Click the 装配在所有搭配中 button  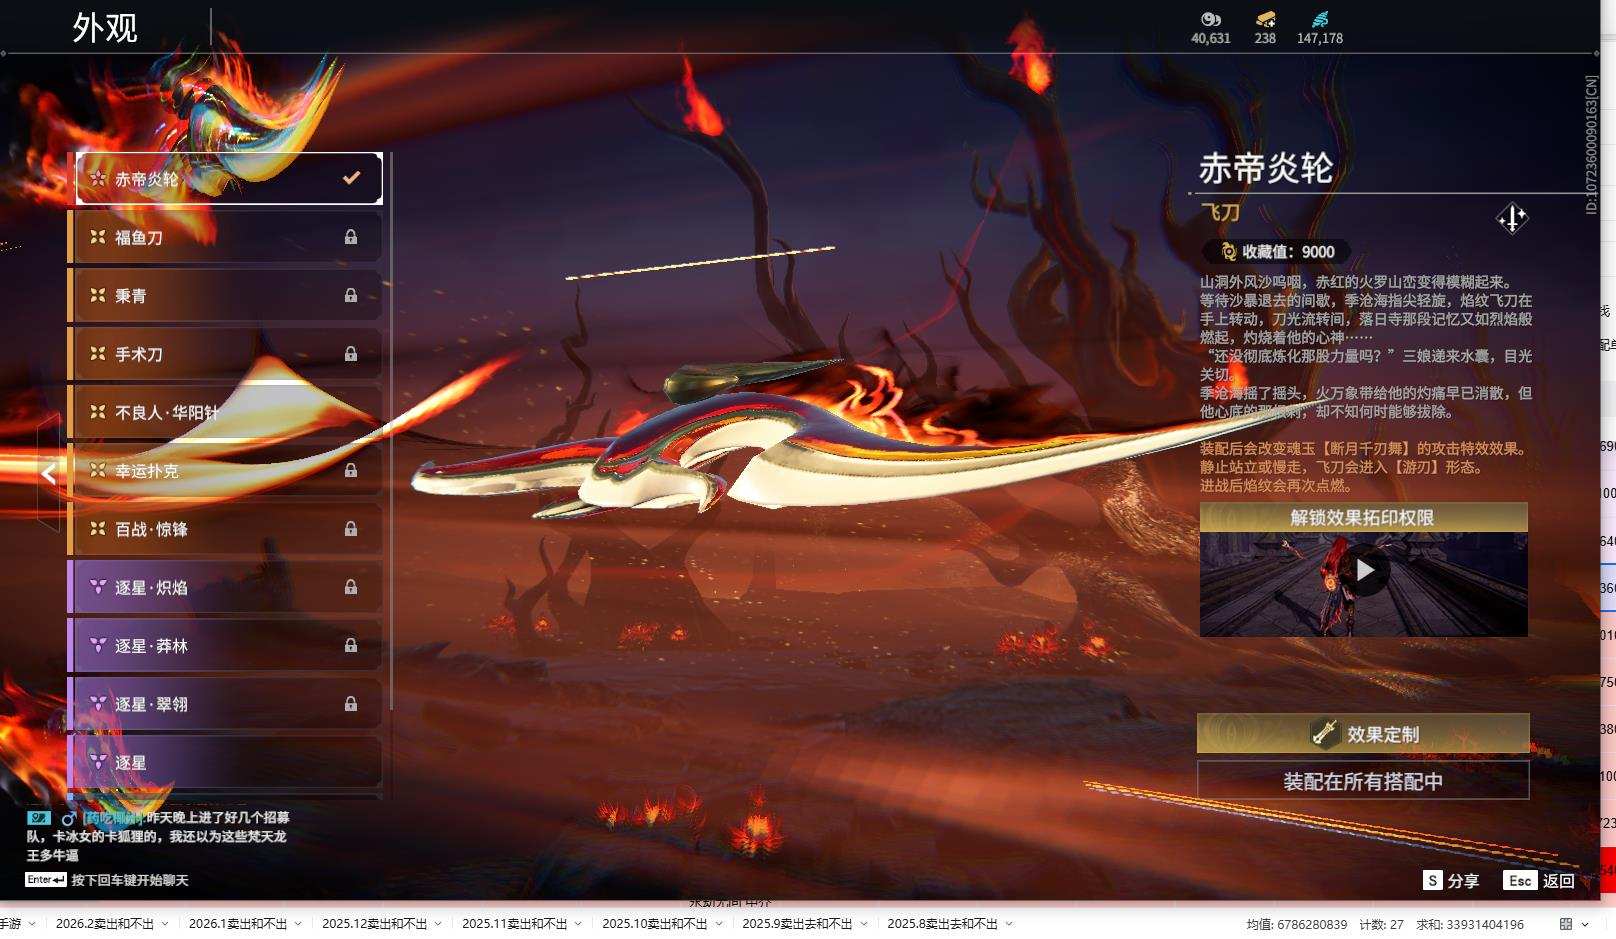[x=1363, y=781]
